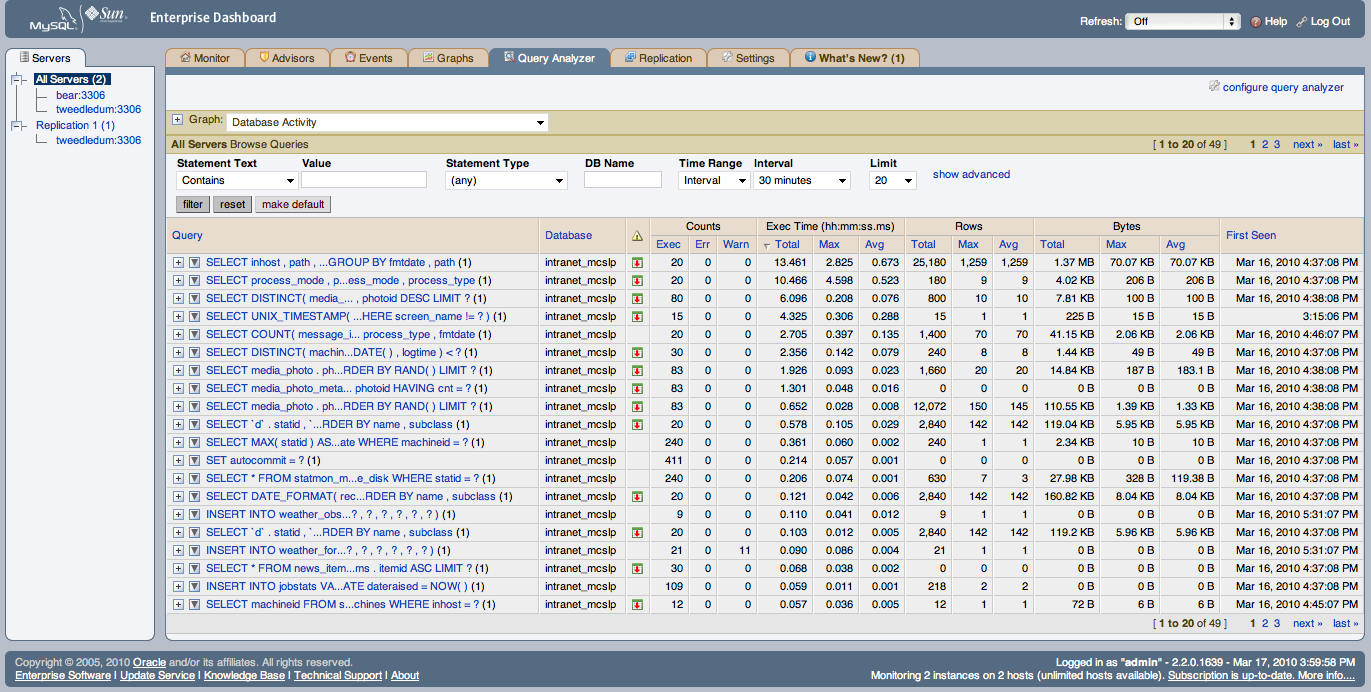Click the warning triangle column header
1371x692 pixels.
pyautogui.click(x=637, y=236)
